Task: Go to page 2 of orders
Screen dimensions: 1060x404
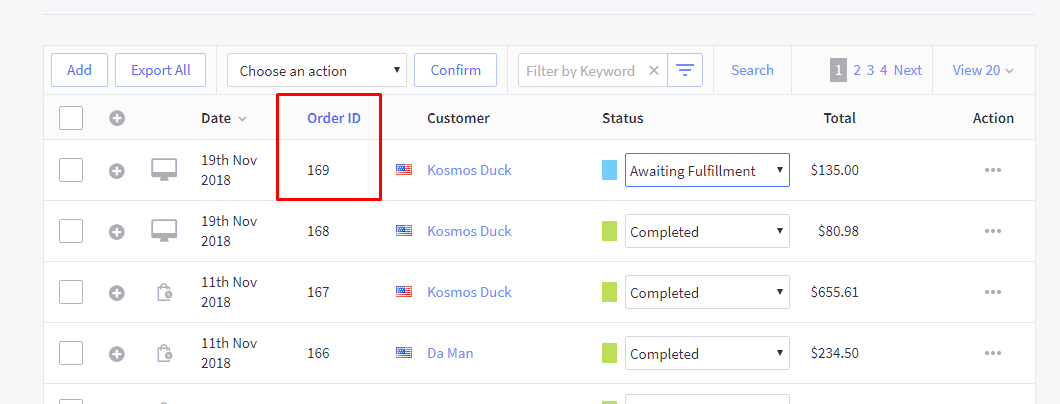Action: pyautogui.click(x=857, y=70)
